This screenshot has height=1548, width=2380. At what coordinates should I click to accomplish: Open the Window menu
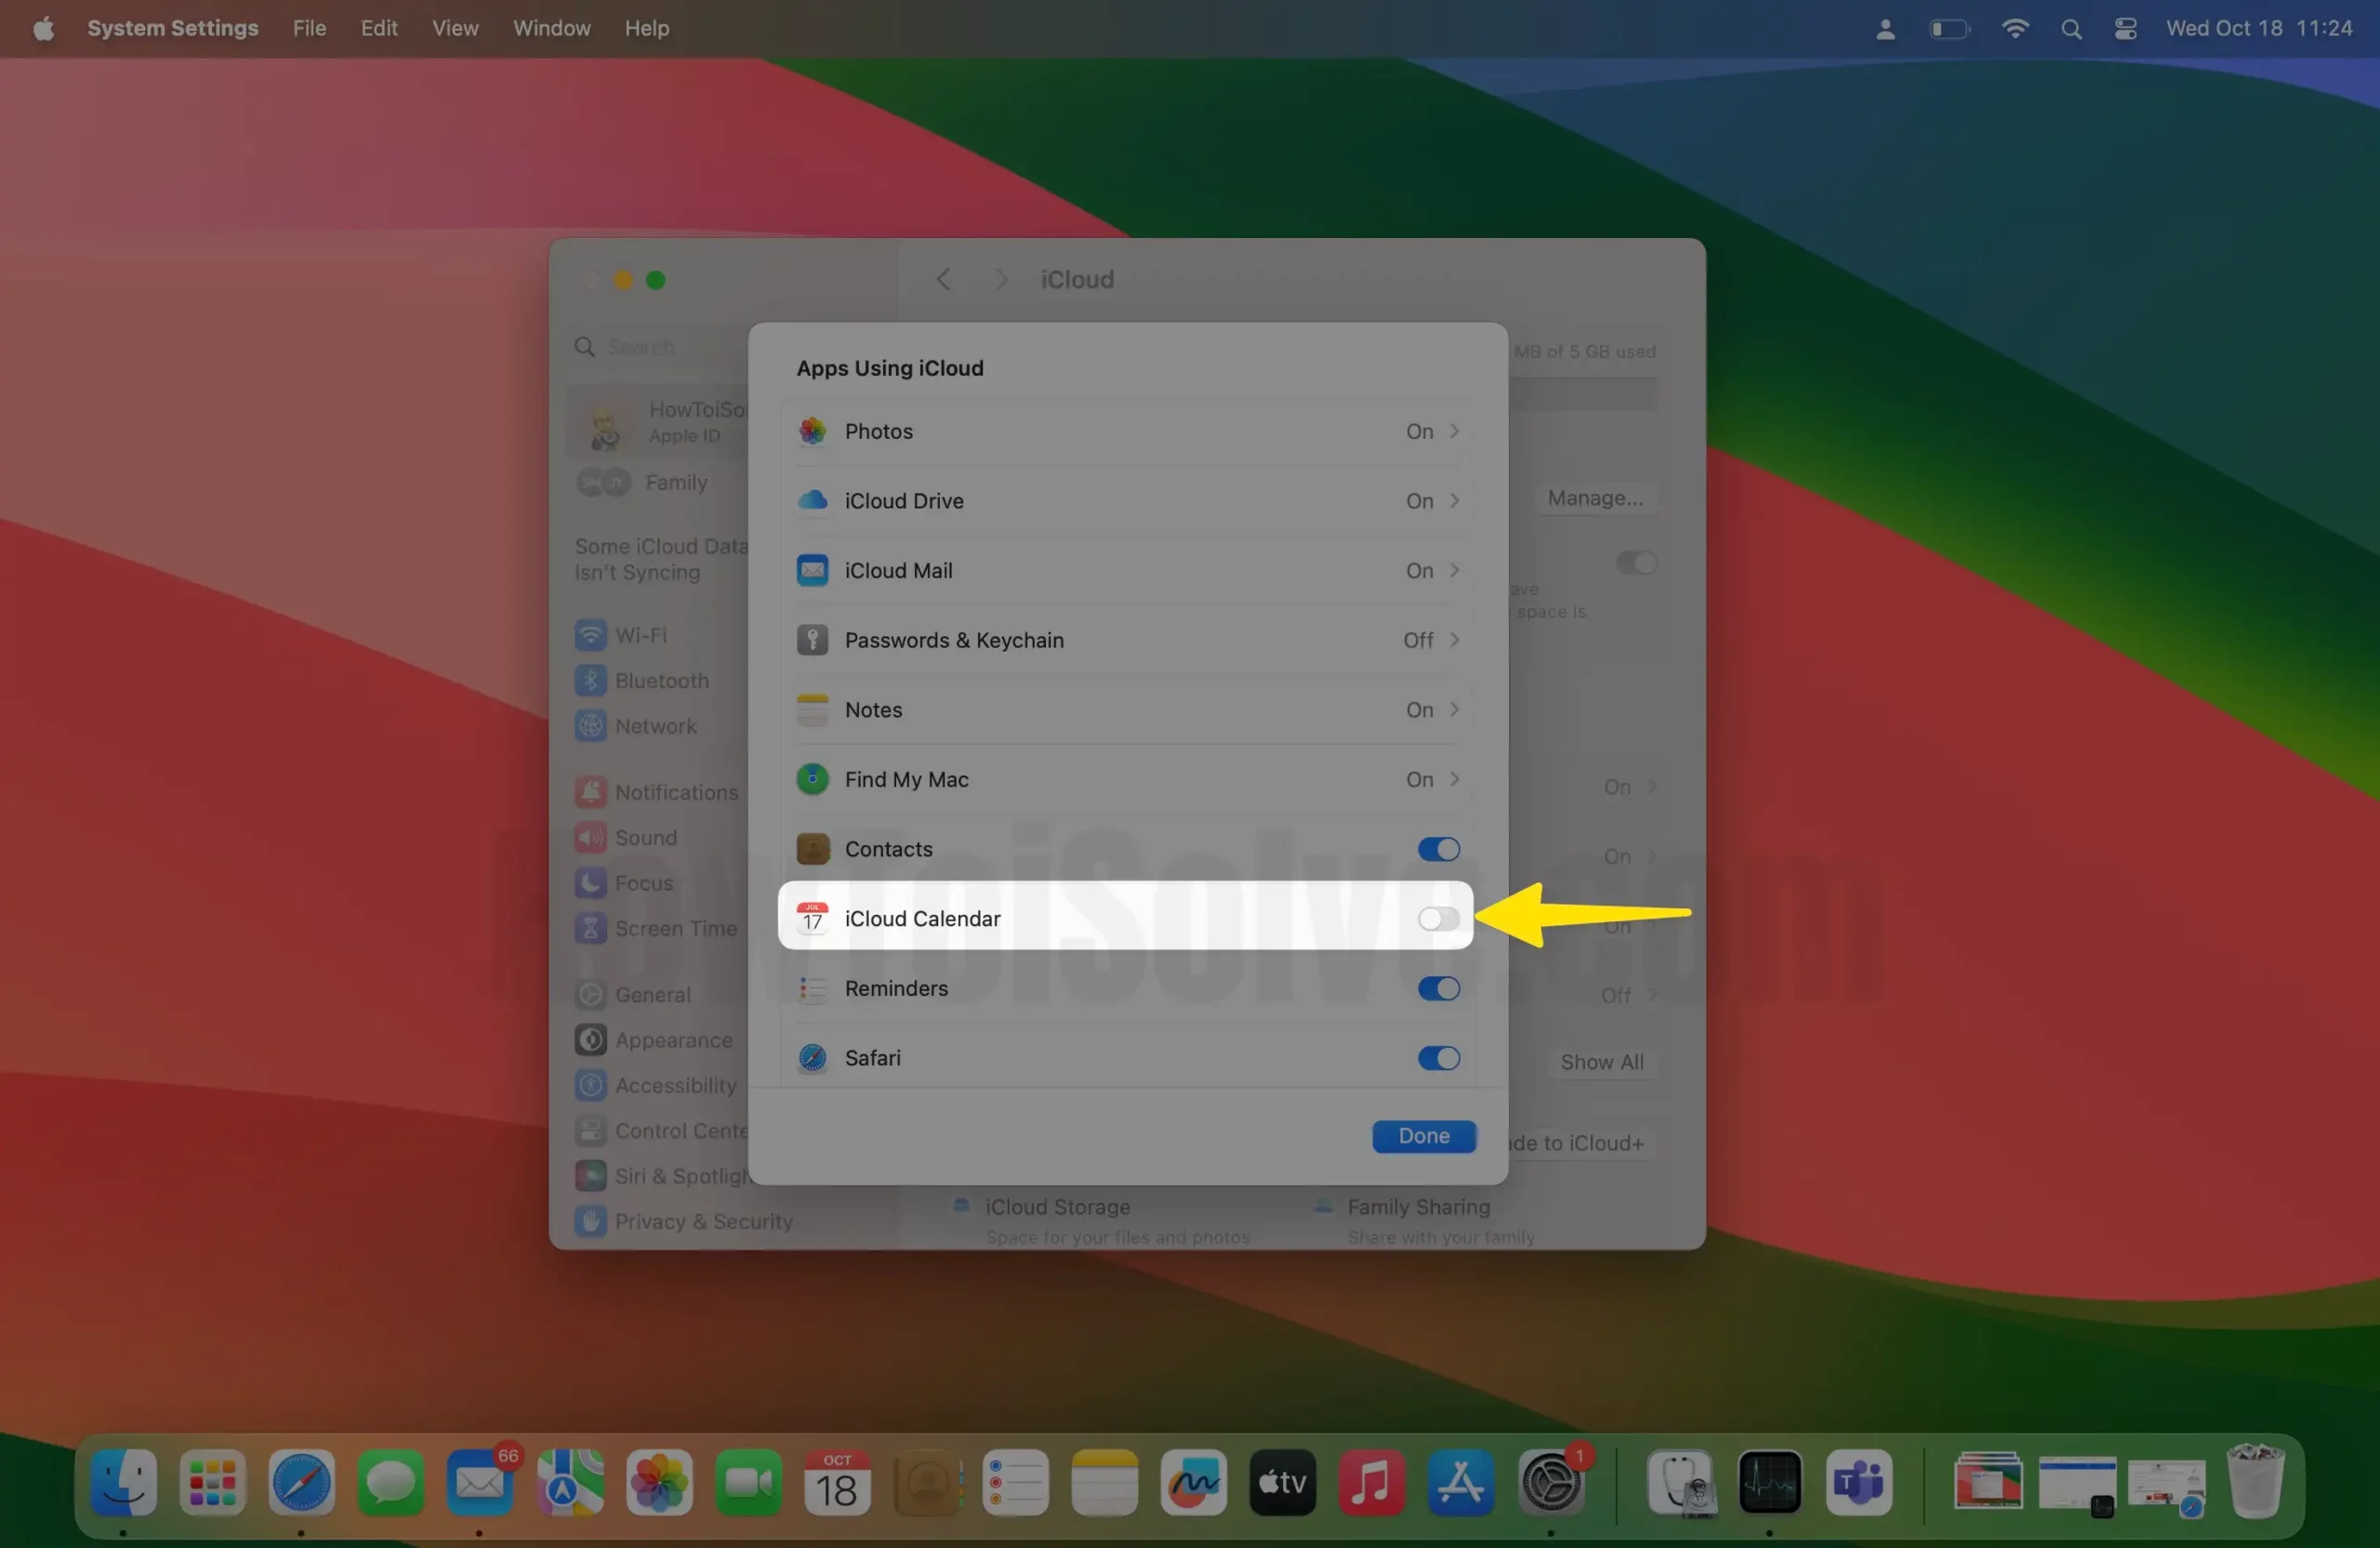[x=551, y=29]
